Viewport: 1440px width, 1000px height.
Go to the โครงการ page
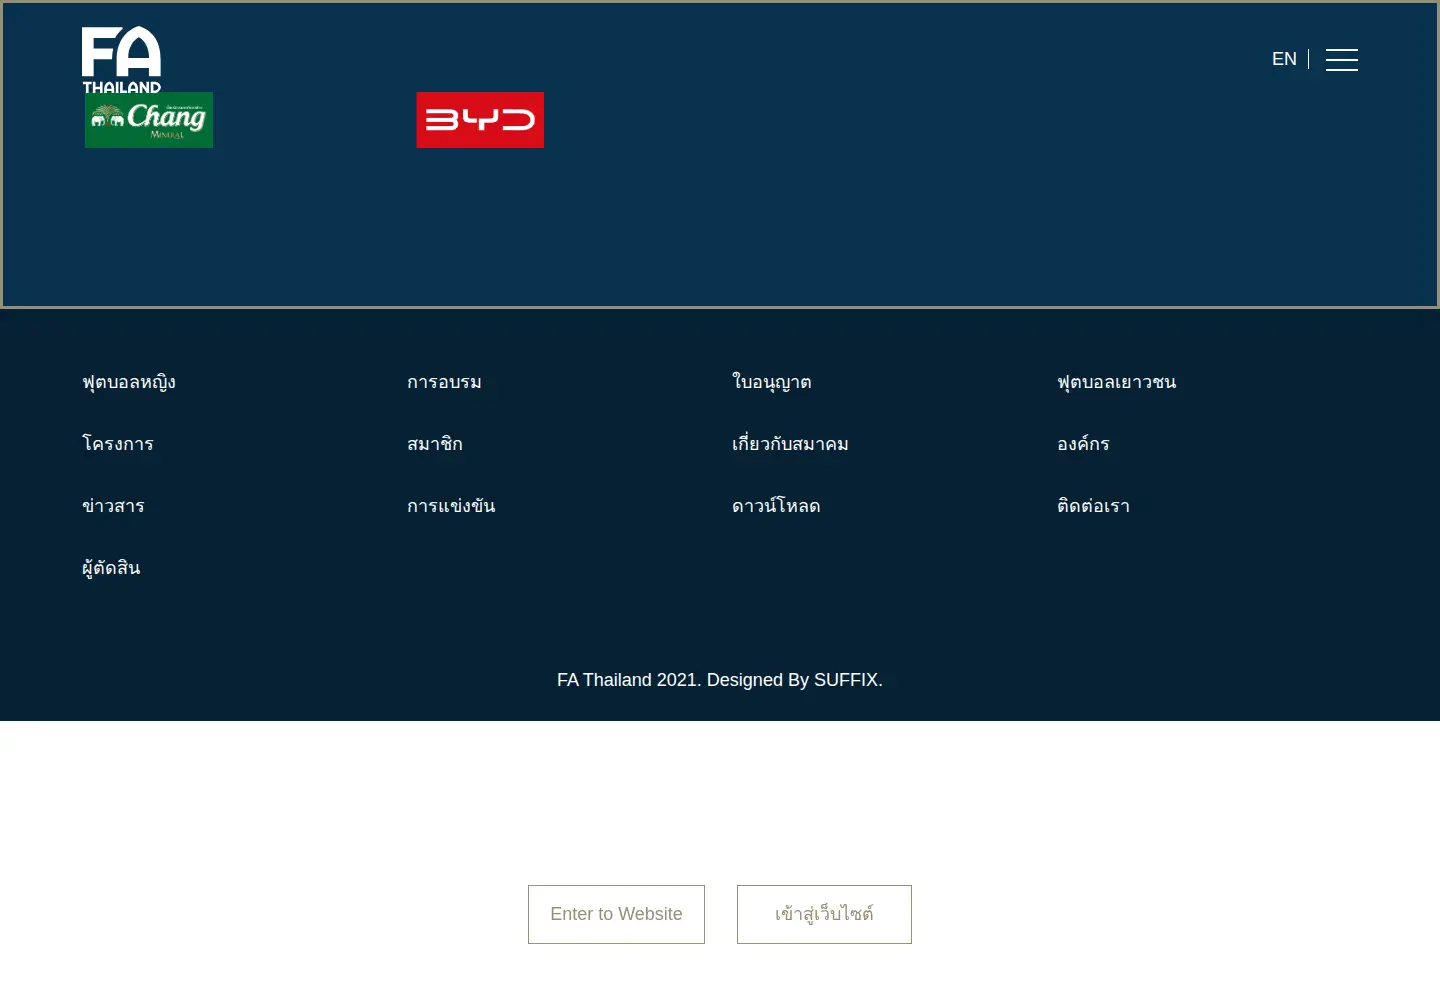coord(118,444)
